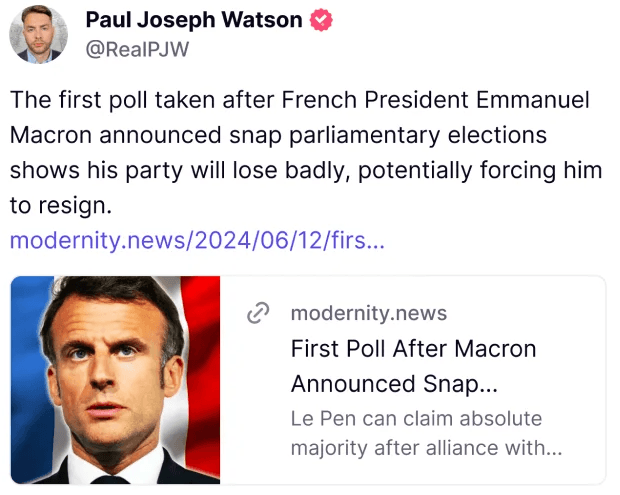Click the gray modernity.news domain label in card
620x495 pixels.
[369, 313]
